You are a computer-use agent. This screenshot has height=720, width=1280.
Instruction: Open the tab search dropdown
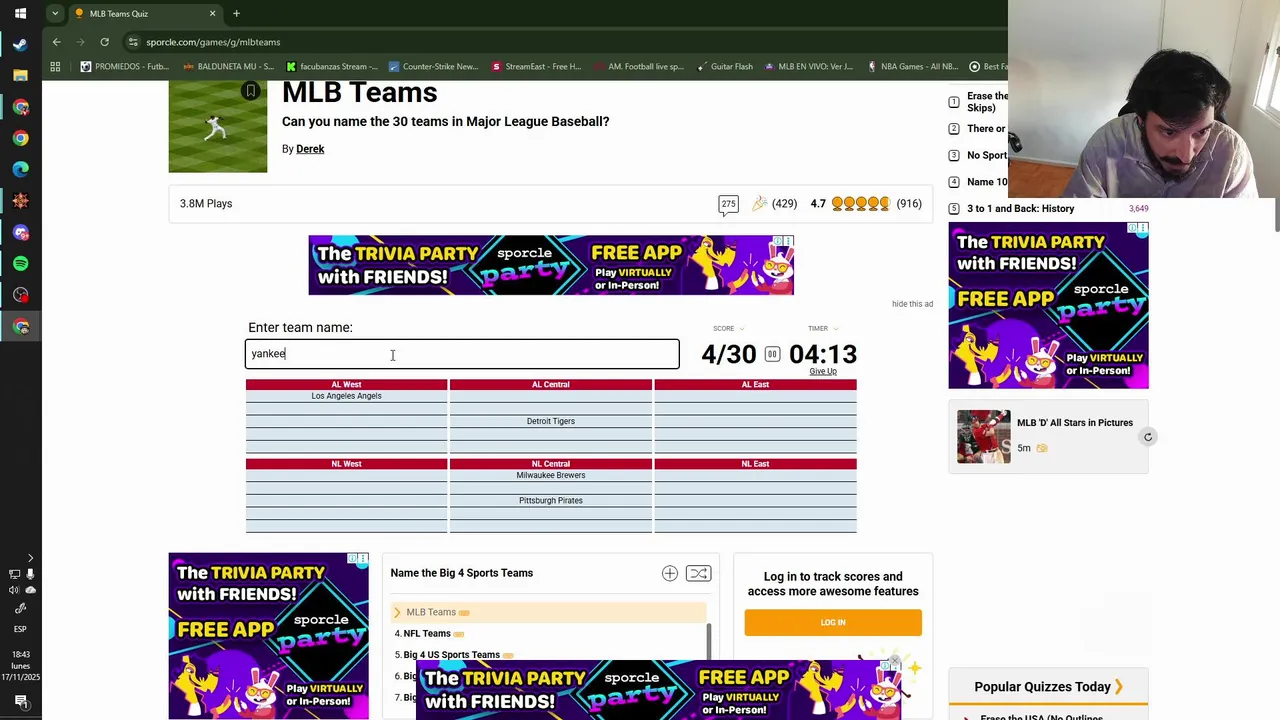click(x=55, y=14)
